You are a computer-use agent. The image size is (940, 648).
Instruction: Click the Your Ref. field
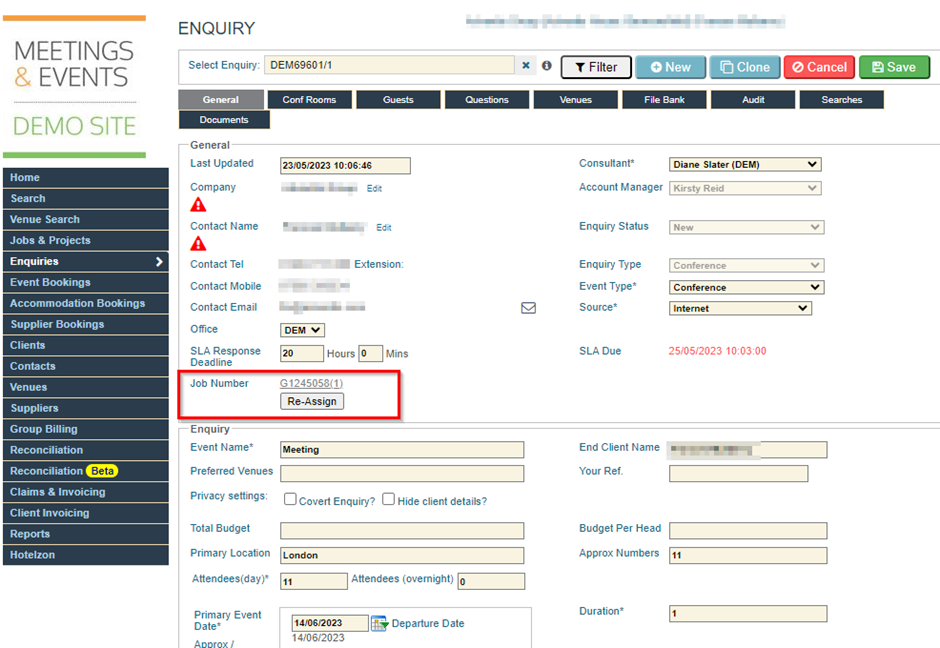739,474
